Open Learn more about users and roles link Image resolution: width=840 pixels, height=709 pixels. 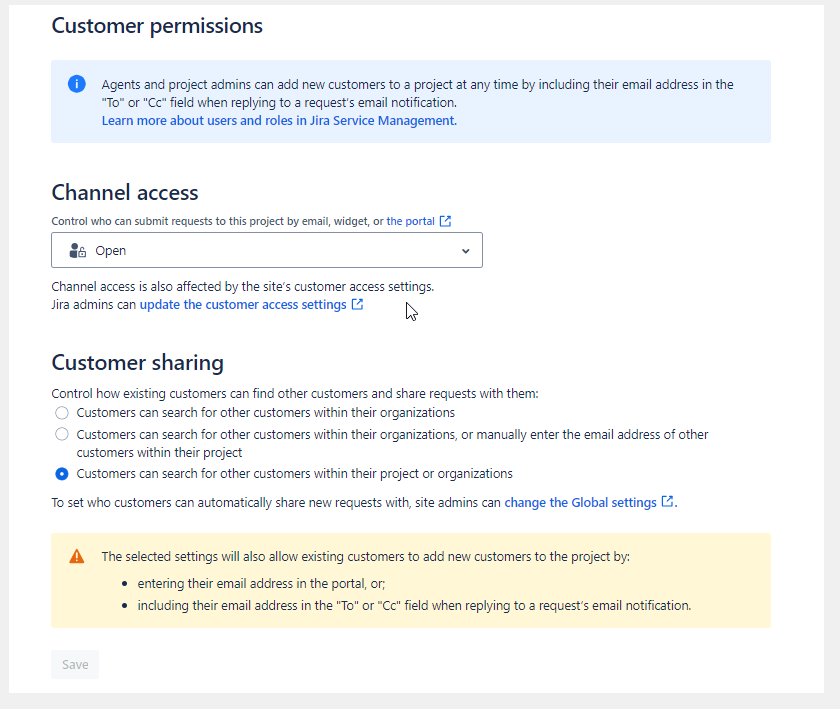point(279,121)
